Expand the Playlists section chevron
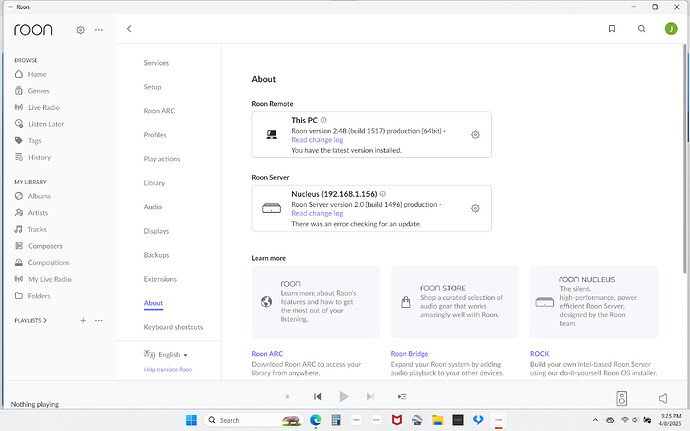 click(x=45, y=320)
